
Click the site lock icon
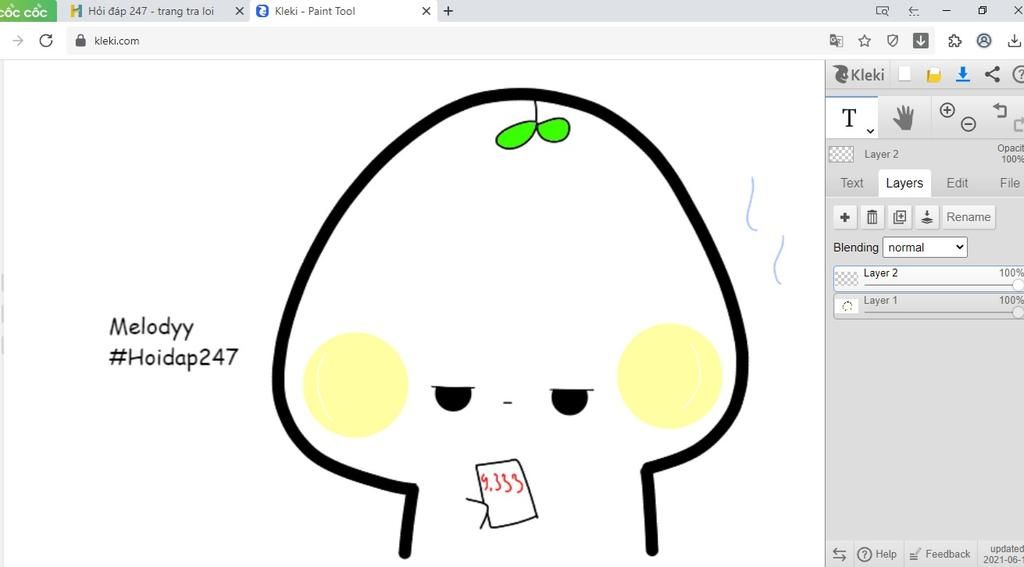(x=80, y=40)
